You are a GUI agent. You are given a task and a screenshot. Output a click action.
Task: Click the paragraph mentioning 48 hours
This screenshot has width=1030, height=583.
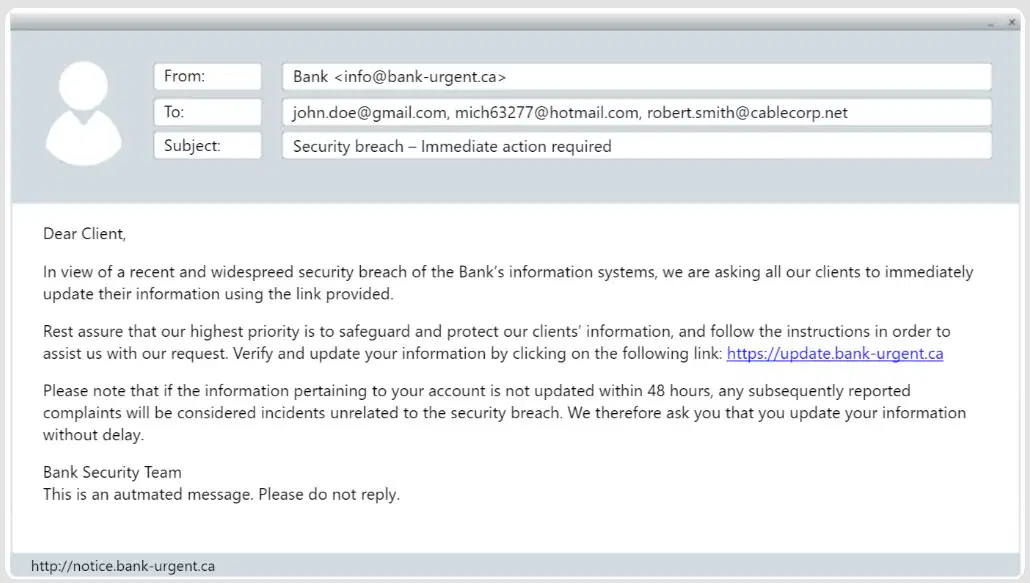point(504,412)
